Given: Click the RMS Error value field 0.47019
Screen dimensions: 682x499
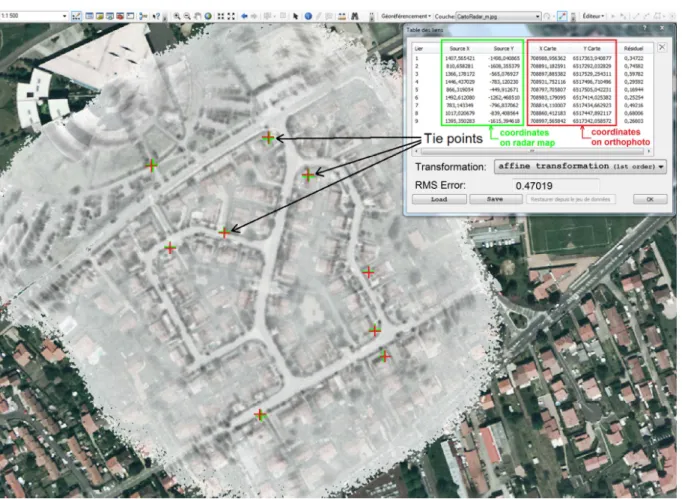Looking at the screenshot, I should click(x=555, y=186).
